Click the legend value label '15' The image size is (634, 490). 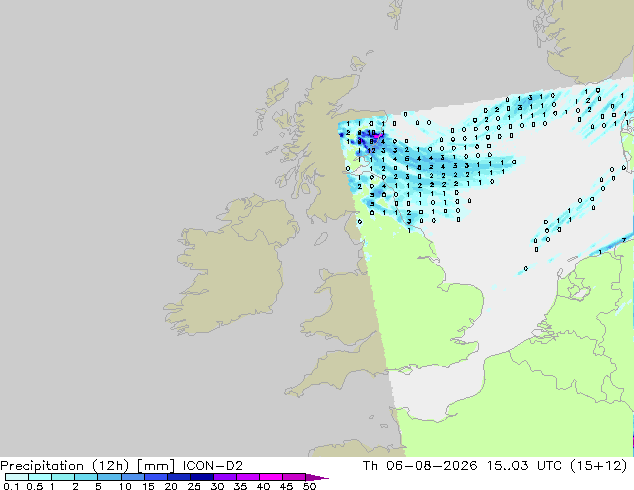point(148,486)
